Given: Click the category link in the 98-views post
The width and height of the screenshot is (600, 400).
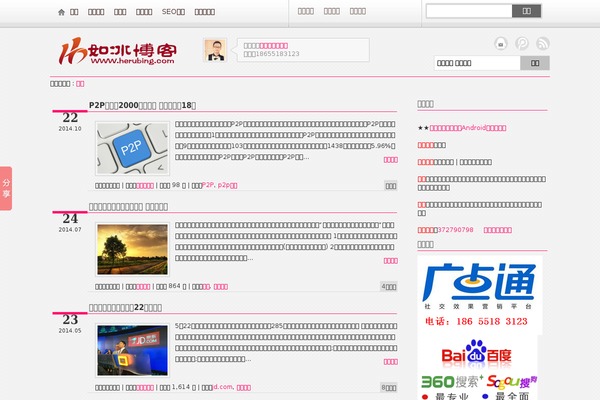Looking at the screenshot, I should pos(145,186).
